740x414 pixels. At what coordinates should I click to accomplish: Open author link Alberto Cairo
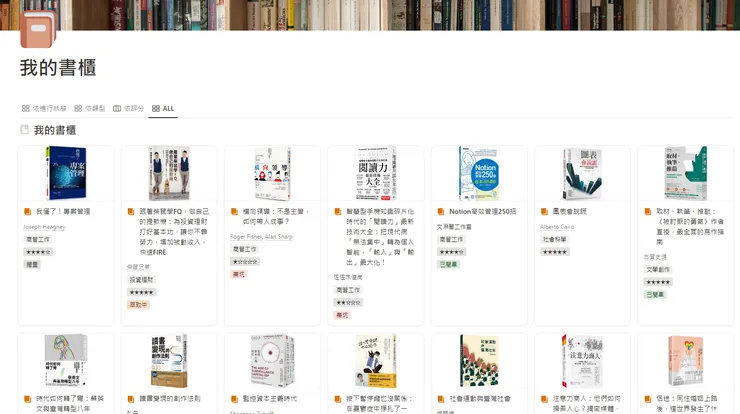point(557,227)
